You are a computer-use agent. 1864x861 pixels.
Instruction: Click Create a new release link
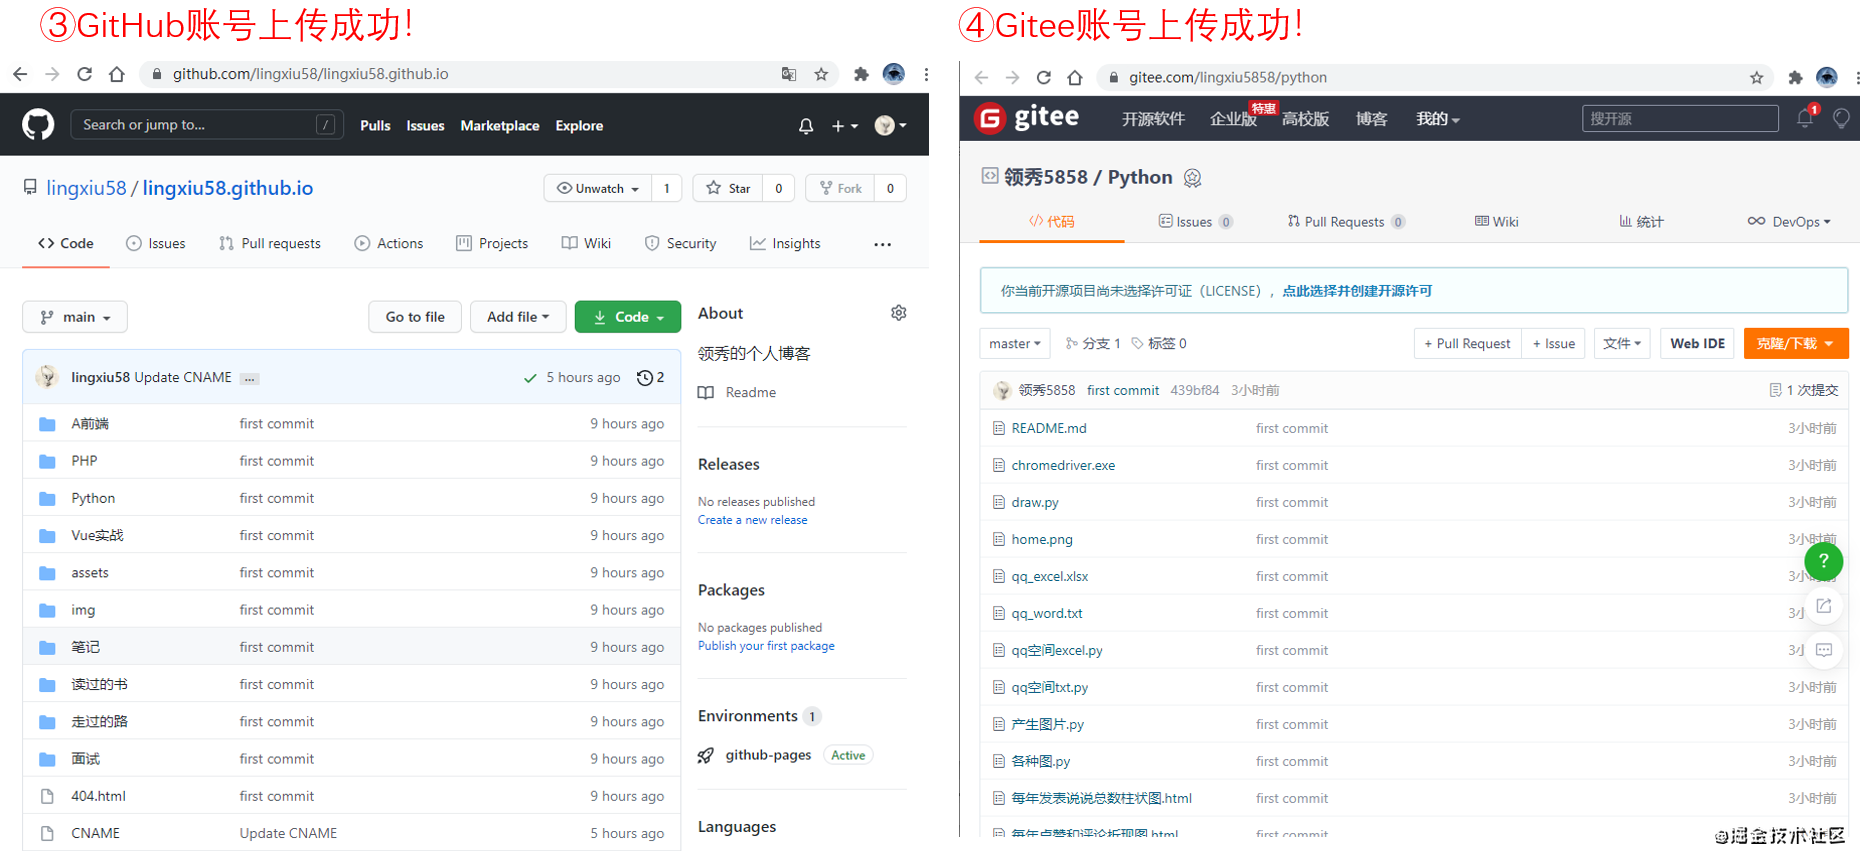pyautogui.click(x=752, y=520)
